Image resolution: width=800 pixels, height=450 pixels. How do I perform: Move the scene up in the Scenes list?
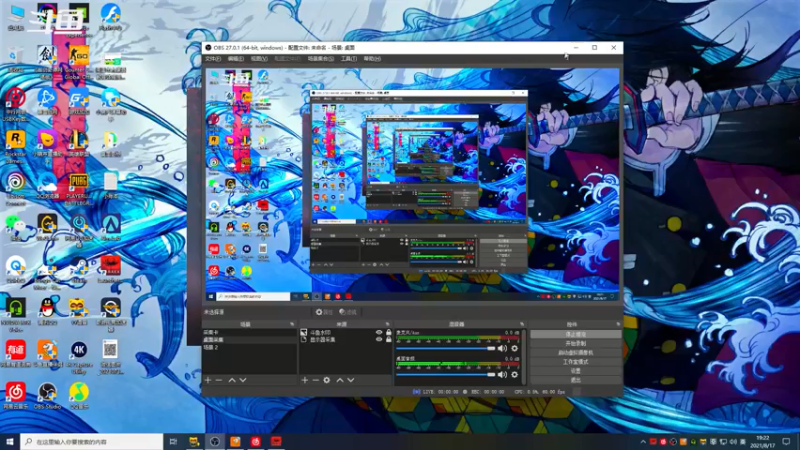tap(232, 380)
